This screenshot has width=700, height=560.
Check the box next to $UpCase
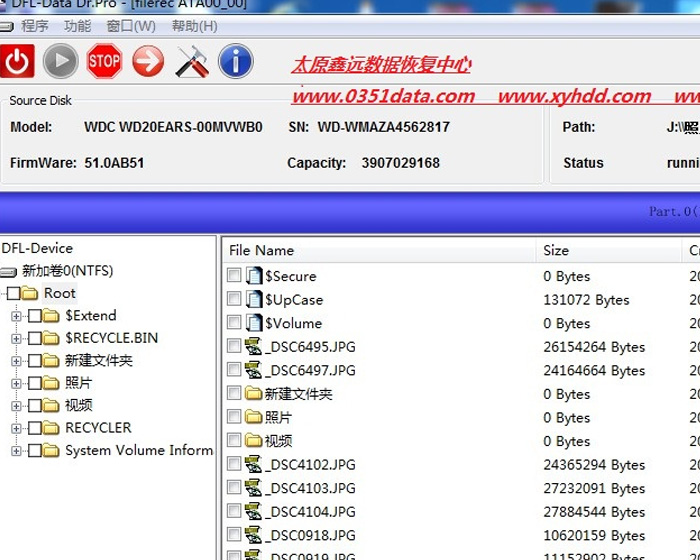234,299
